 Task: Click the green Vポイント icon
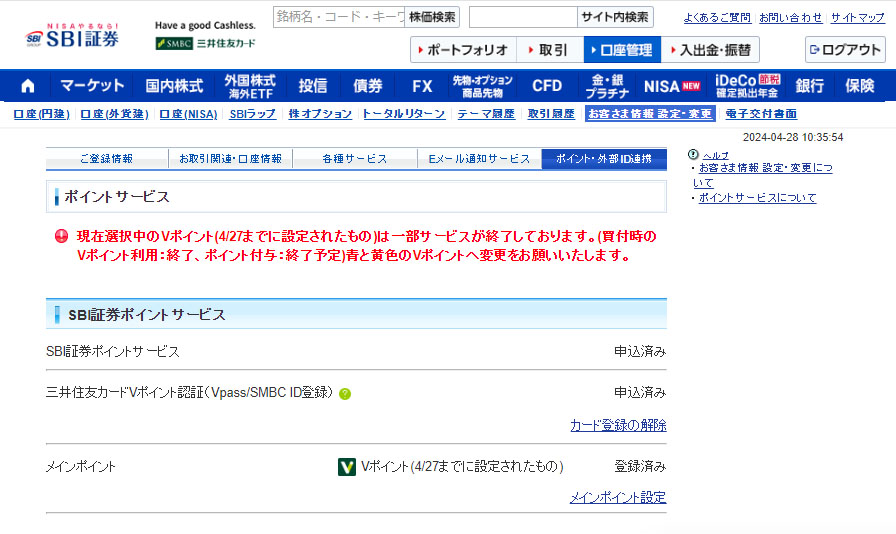(348, 467)
